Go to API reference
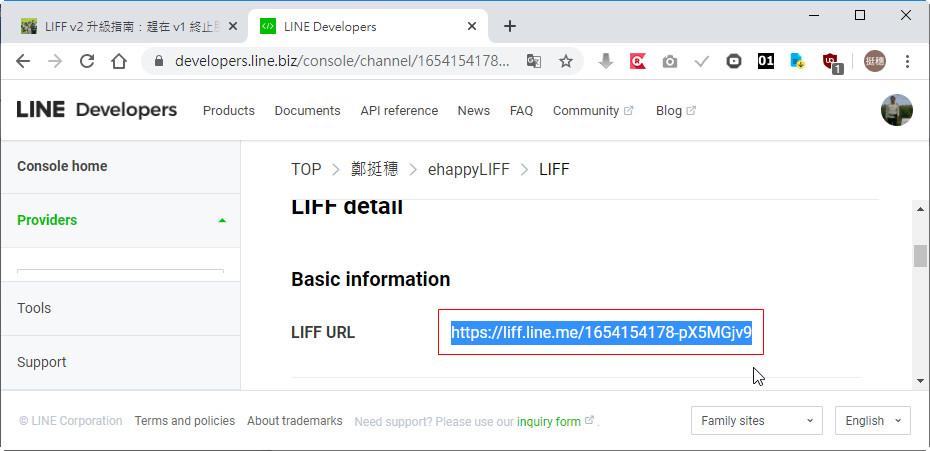The height and width of the screenshot is (451, 930). [x=399, y=110]
